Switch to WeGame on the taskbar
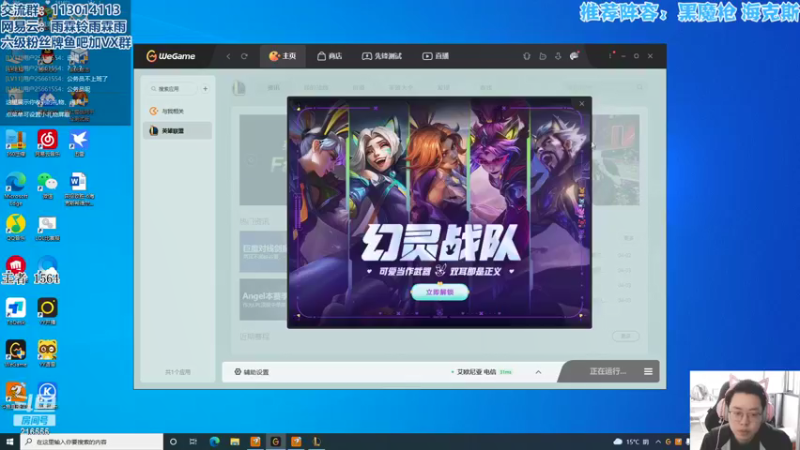Image resolution: width=800 pixels, height=450 pixels. (x=276, y=442)
